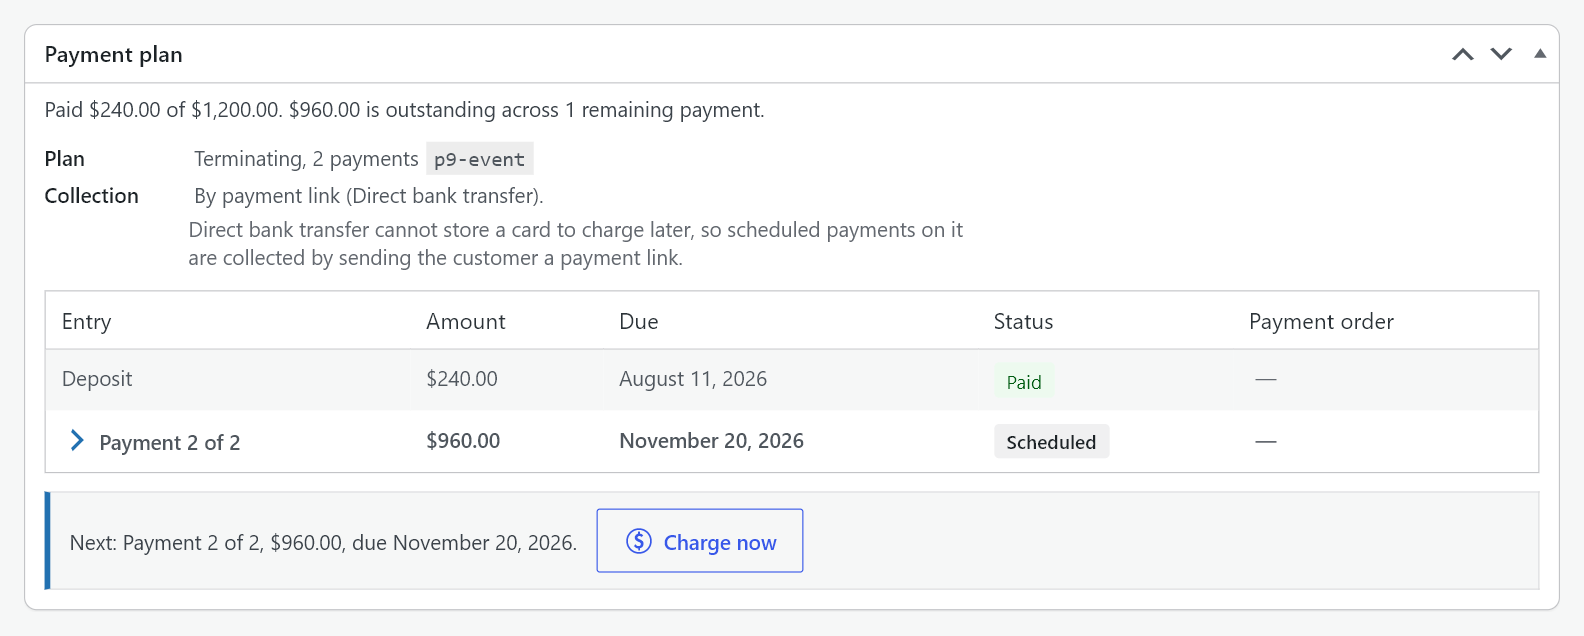Click the August 11, 2026 due date
The image size is (1584, 636).
[x=693, y=379]
